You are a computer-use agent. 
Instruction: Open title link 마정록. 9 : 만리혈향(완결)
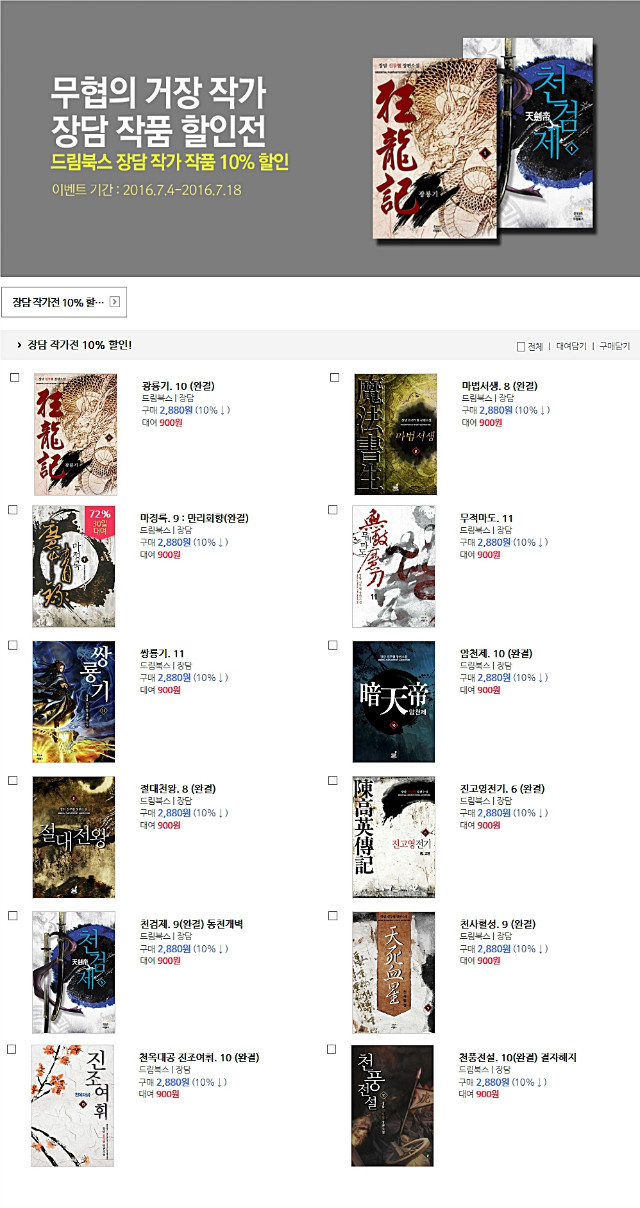pos(195,518)
